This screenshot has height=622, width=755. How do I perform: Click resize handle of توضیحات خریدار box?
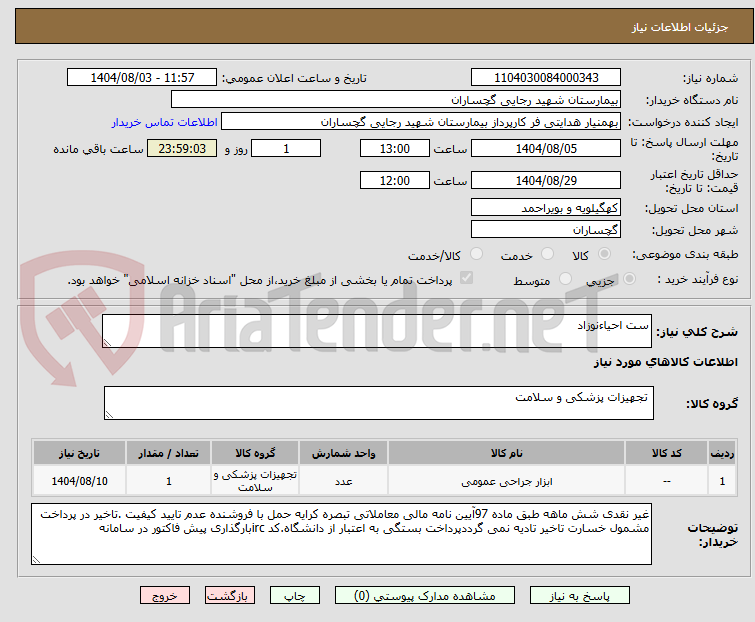36,559
